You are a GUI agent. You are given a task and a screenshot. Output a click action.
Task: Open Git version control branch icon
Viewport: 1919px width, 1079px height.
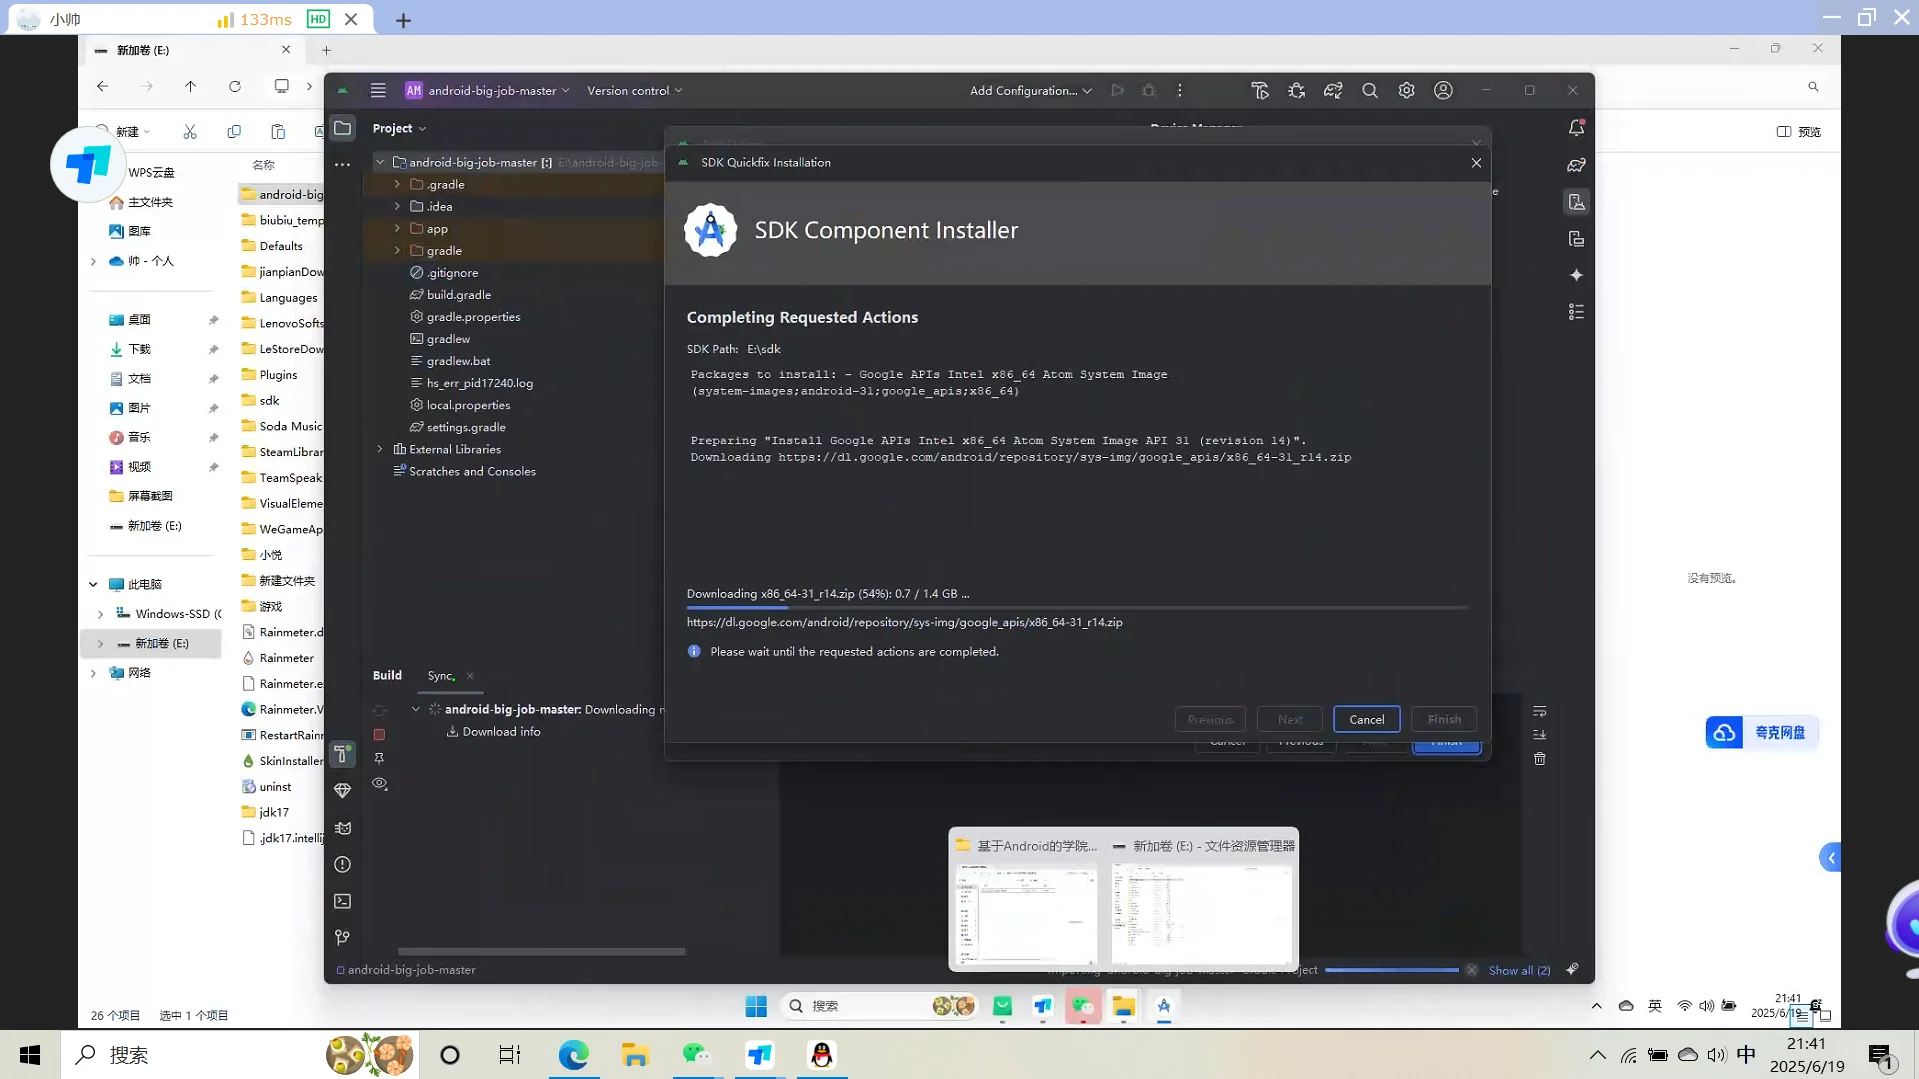tap(343, 937)
